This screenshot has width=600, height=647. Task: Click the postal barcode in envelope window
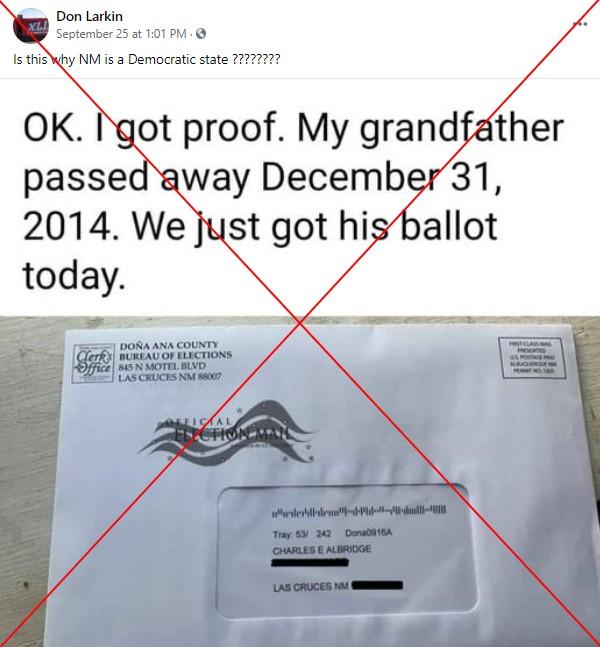pyautogui.click(x=359, y=512)
